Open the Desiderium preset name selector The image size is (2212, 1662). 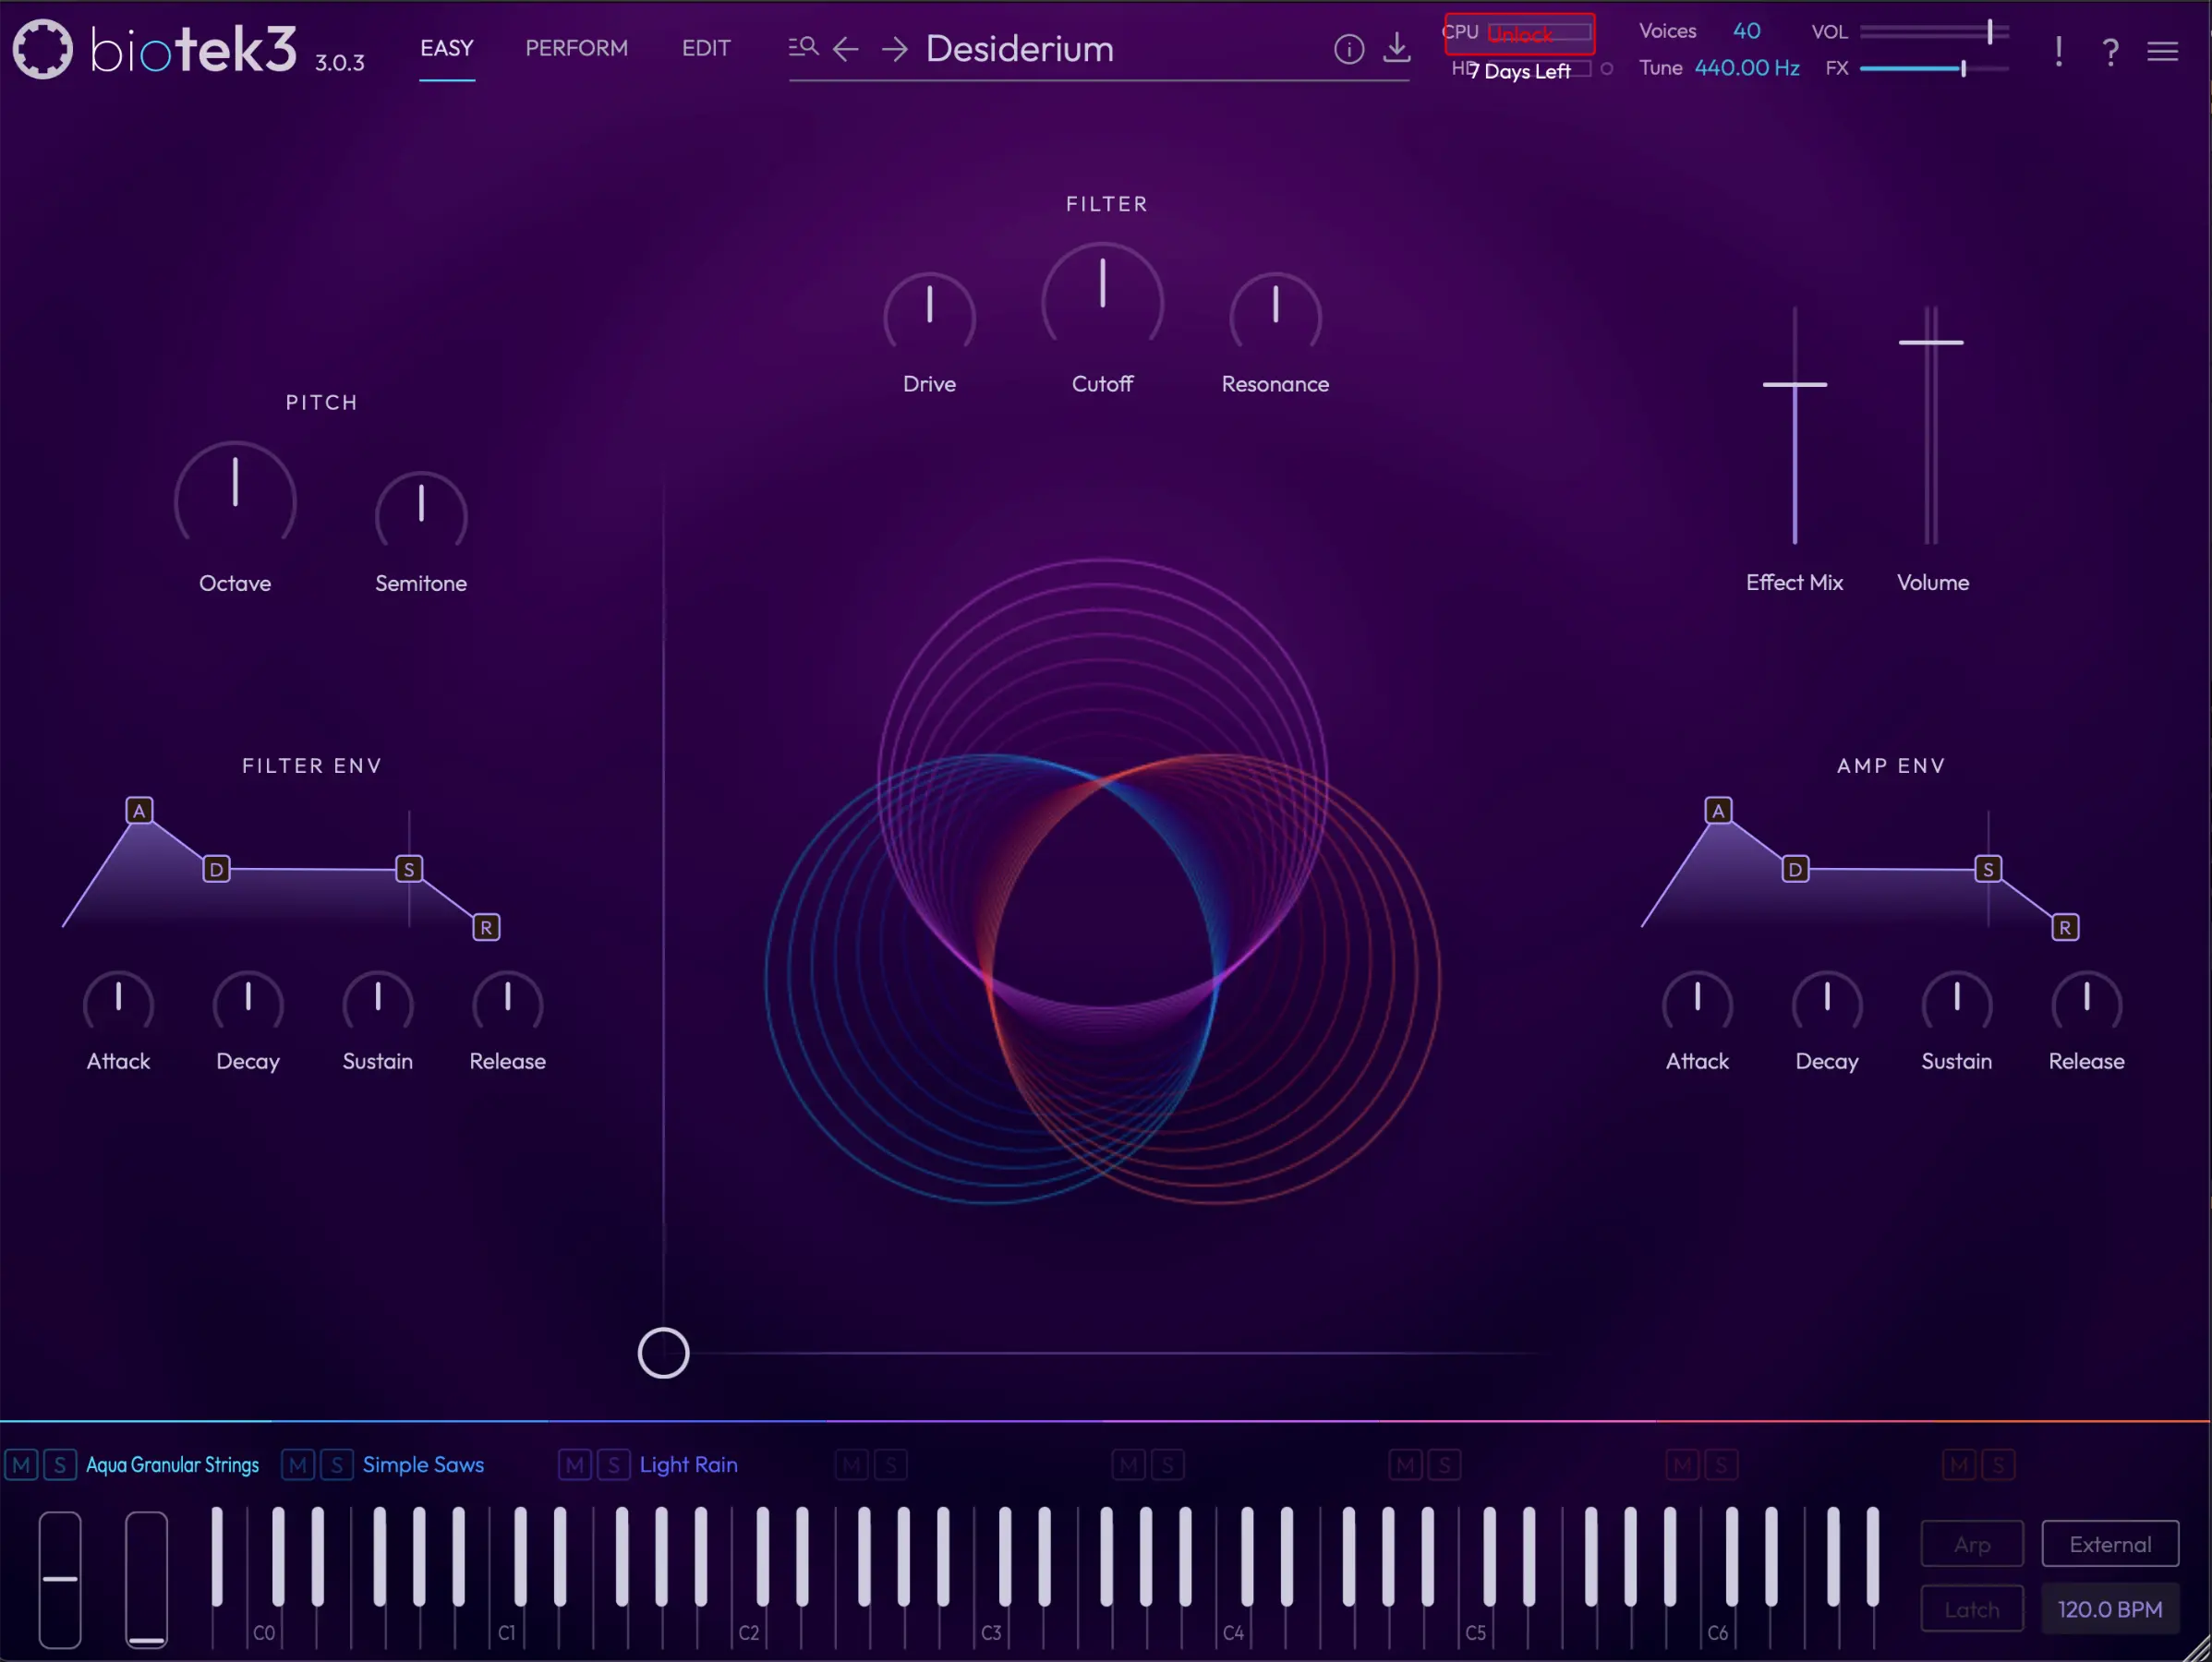(1019, 49)
